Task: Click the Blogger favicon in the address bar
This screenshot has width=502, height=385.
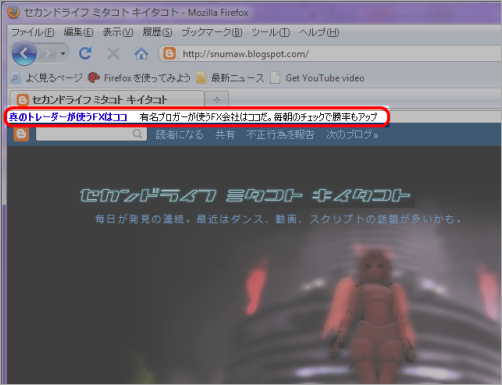Action: pyautogui.click(x=169, y=53)
